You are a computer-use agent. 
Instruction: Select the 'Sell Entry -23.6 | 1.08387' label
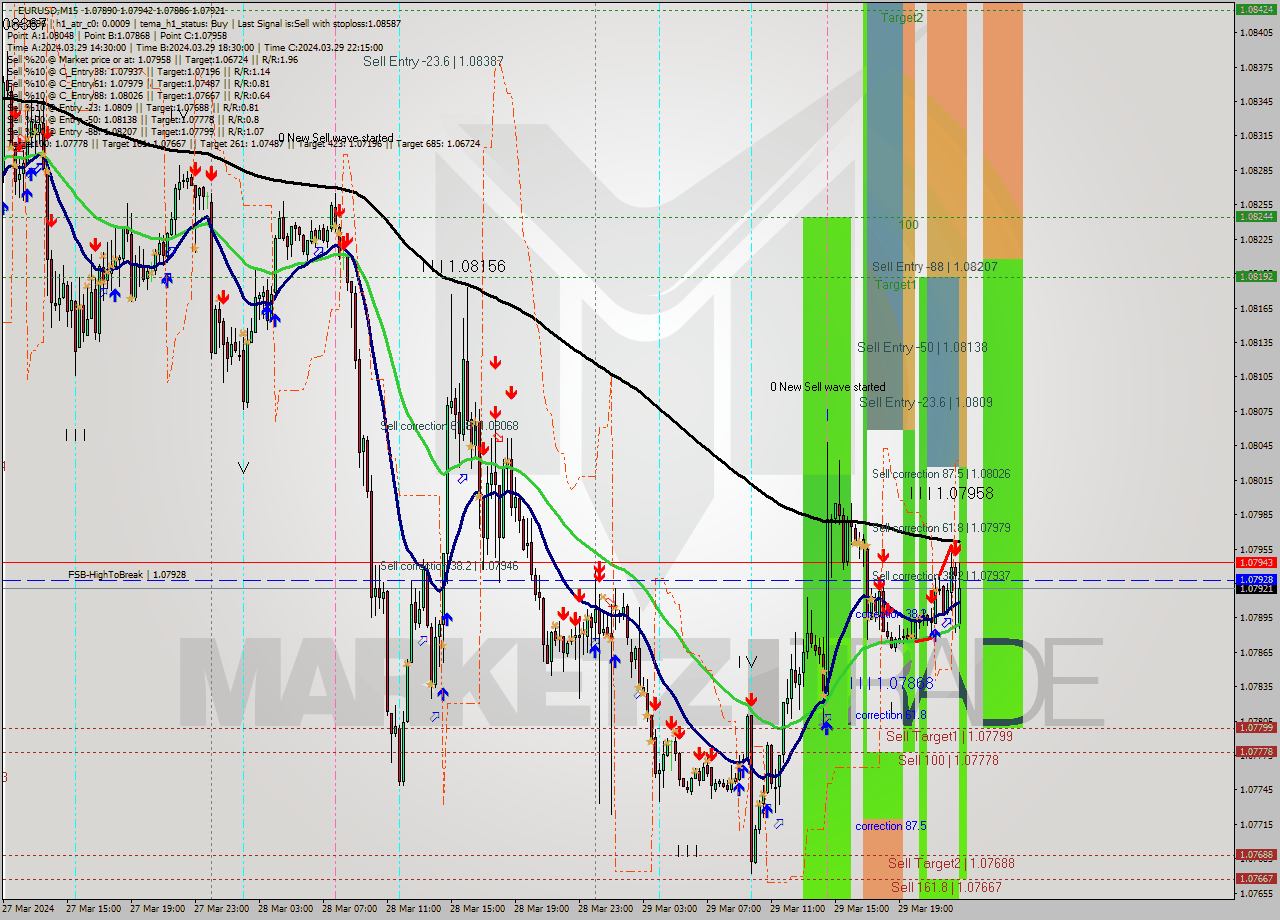(433, 61)
